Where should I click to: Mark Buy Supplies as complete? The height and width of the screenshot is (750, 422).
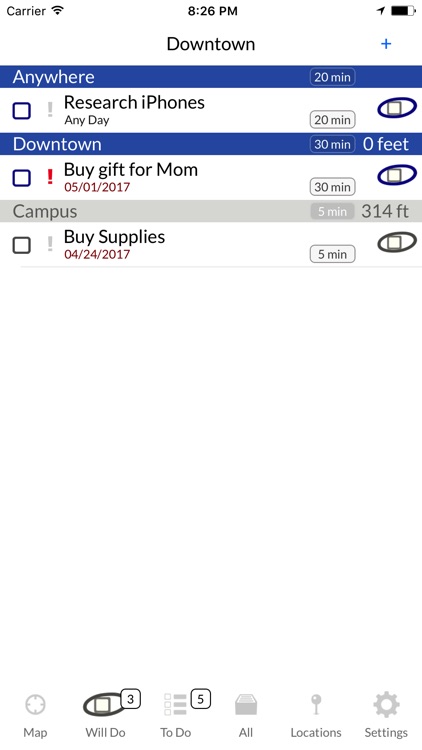pyautogui.click(x=22, y=245)
